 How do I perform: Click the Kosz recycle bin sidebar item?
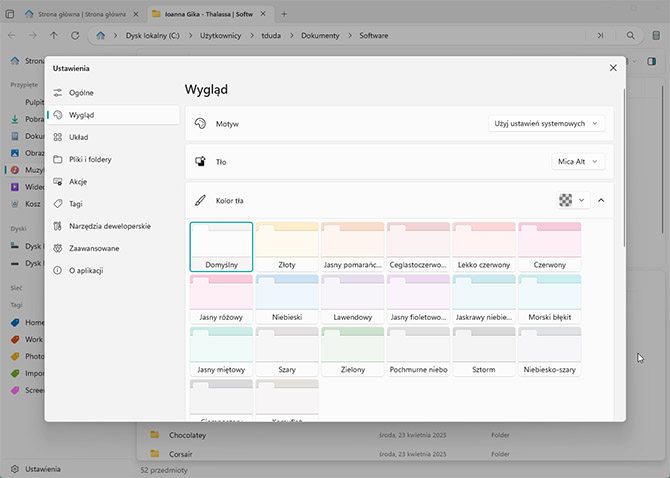coord(26,204)
